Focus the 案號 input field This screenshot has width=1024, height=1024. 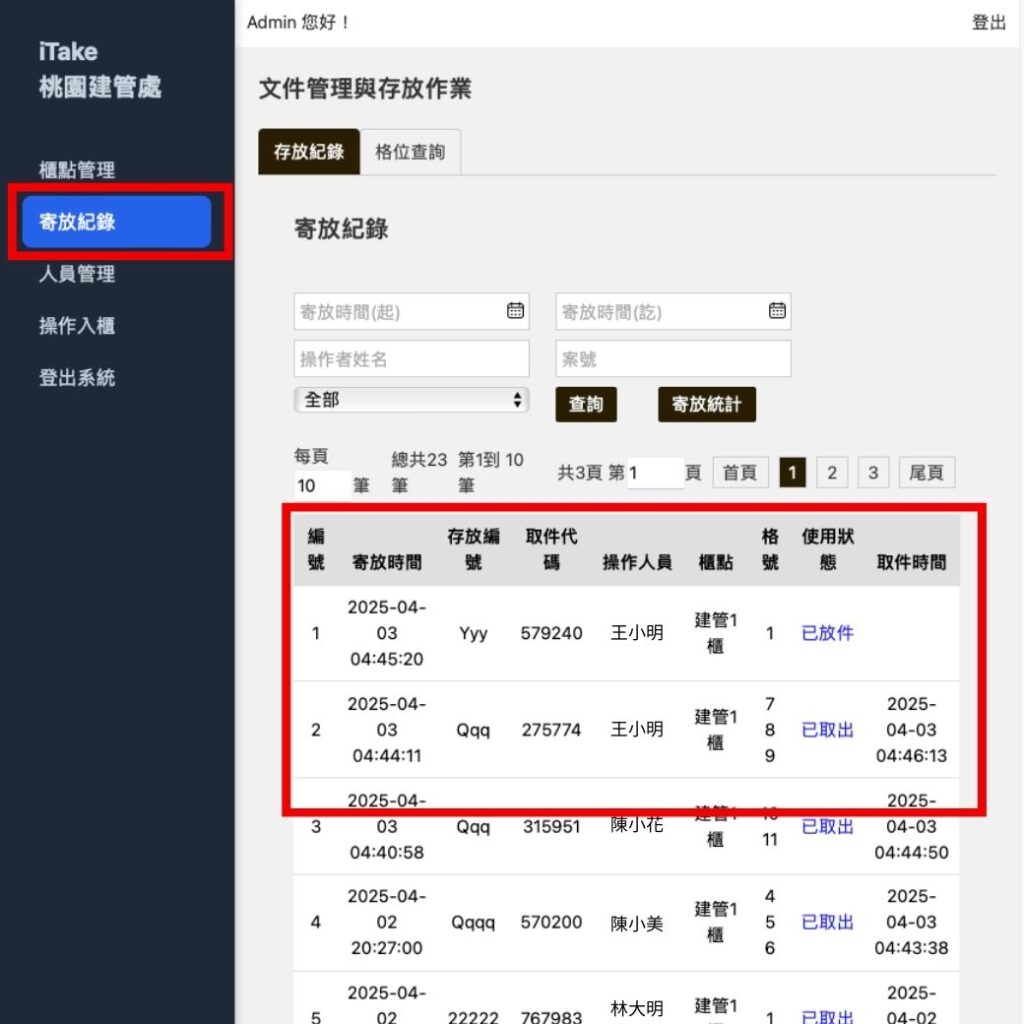673,359
